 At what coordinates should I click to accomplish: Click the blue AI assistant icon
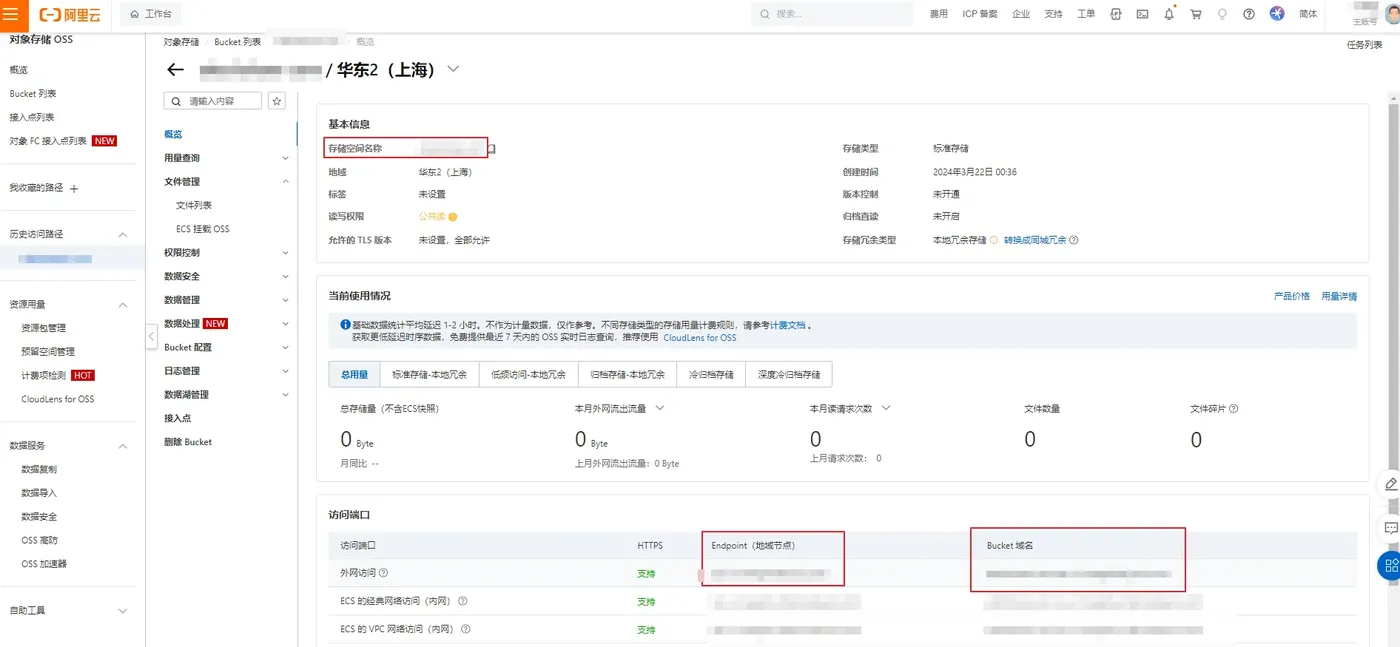[1277, 14]
